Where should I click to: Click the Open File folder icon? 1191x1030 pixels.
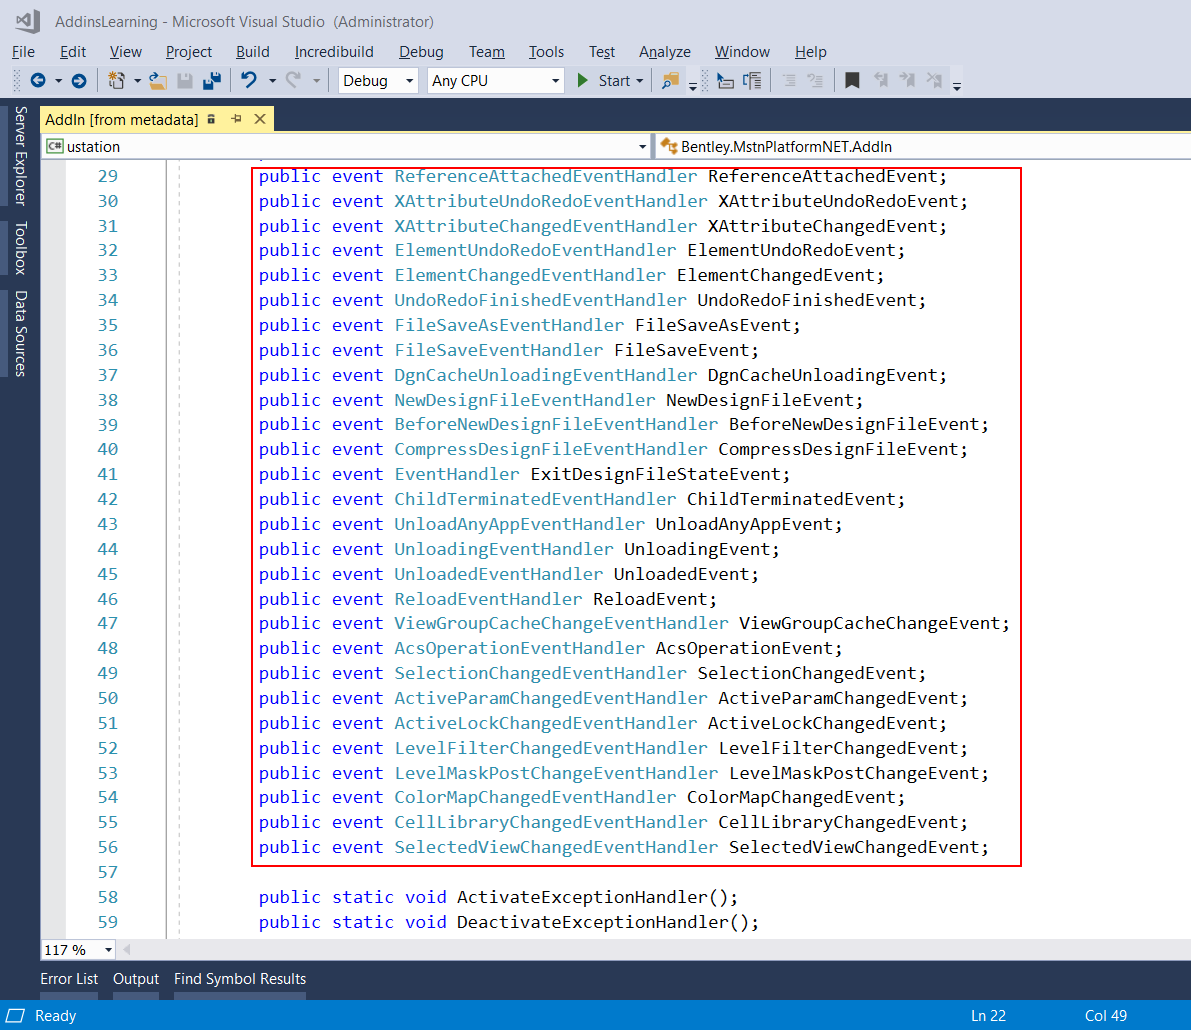[x=158, y=81]
